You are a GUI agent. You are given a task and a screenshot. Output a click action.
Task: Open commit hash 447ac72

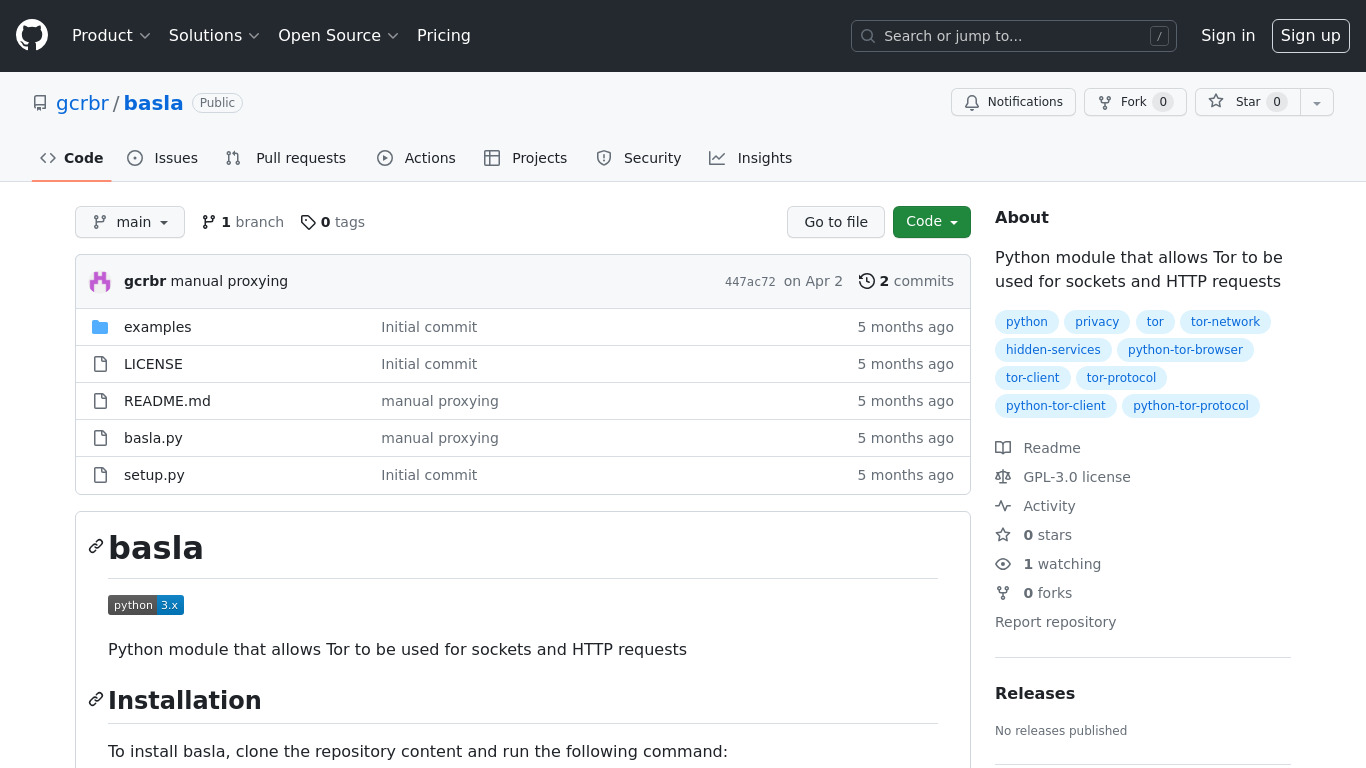750,282
